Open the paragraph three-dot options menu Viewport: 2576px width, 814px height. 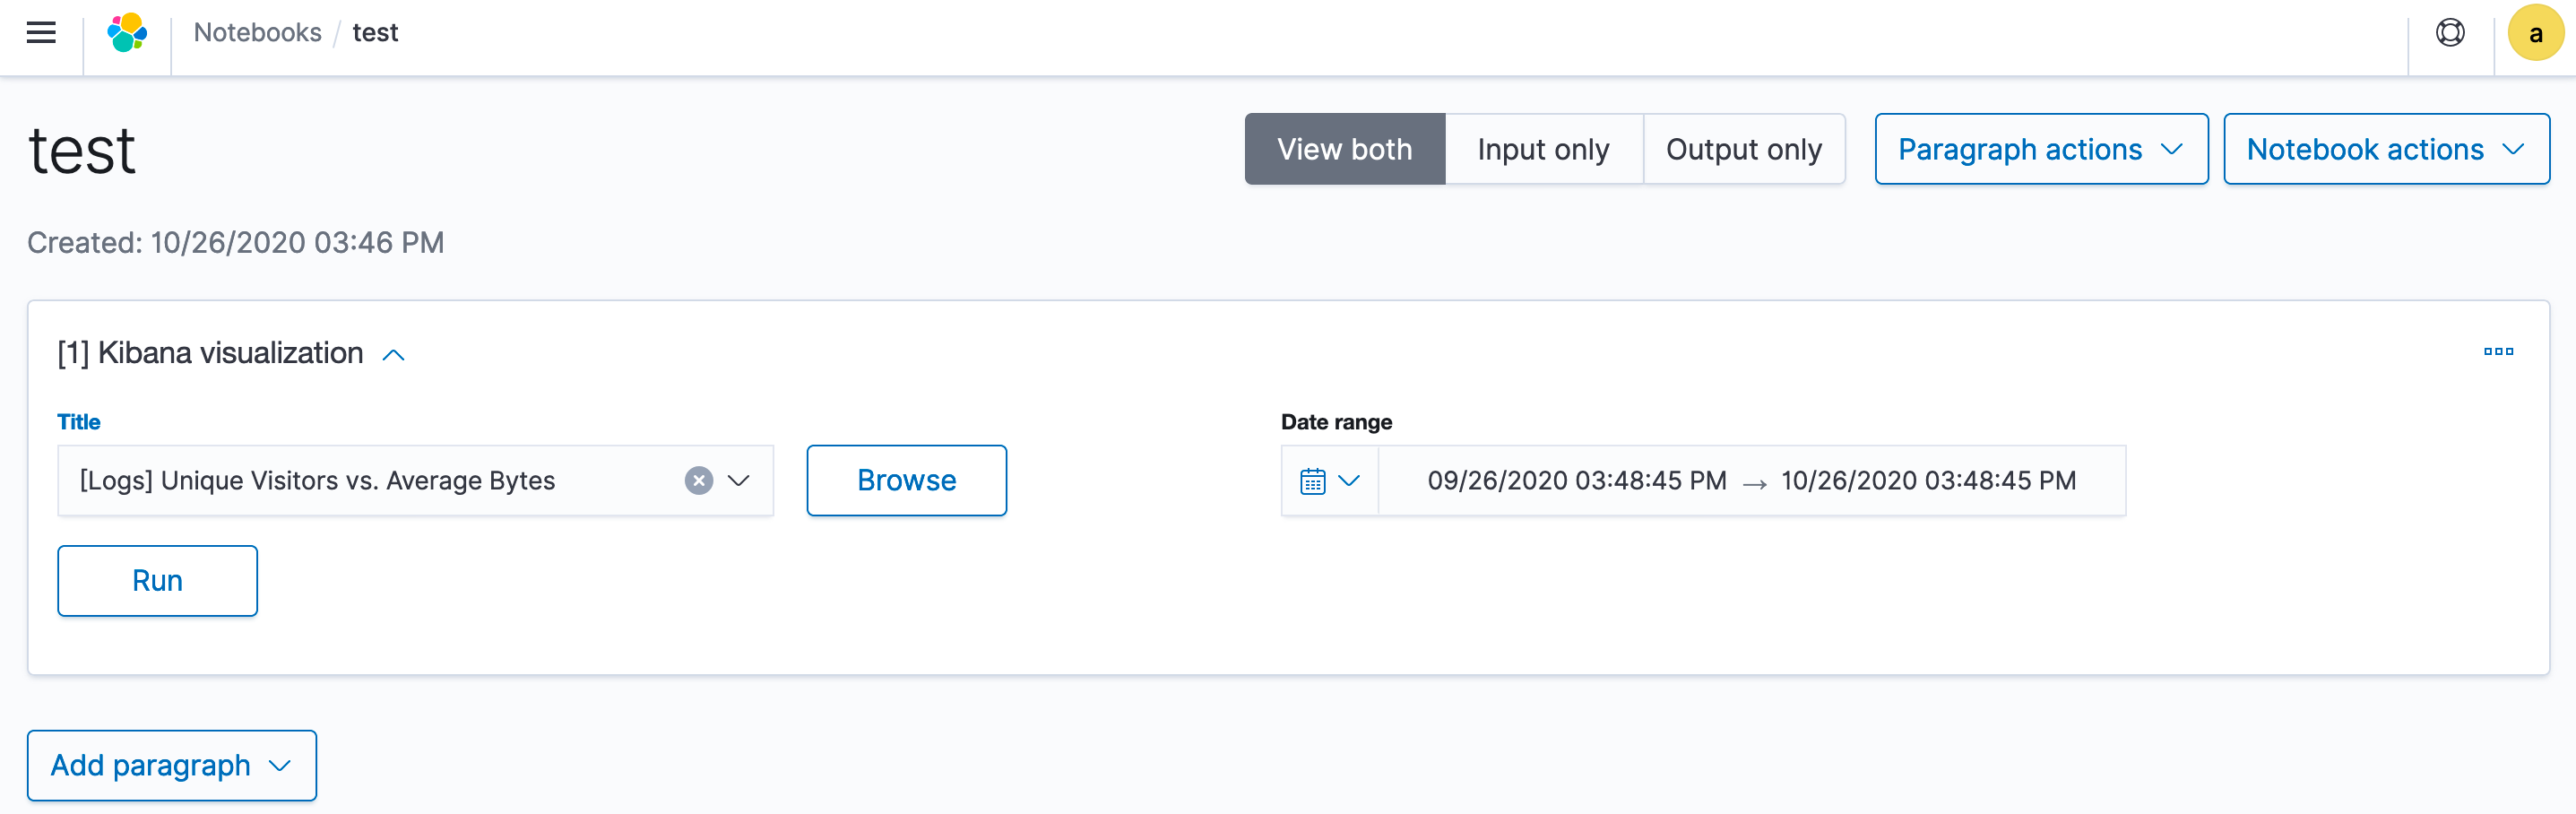click(2497, 351)
